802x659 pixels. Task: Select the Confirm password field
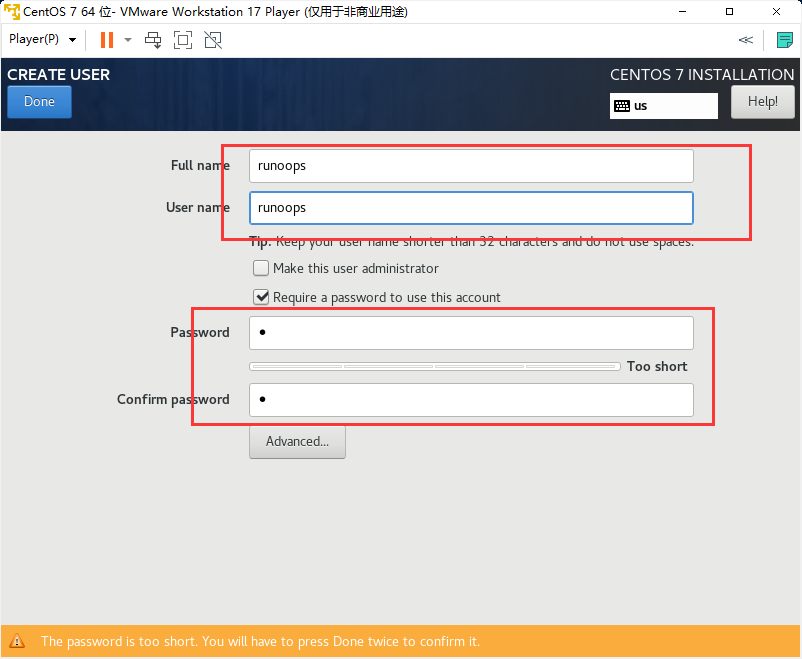coord(470,400)
